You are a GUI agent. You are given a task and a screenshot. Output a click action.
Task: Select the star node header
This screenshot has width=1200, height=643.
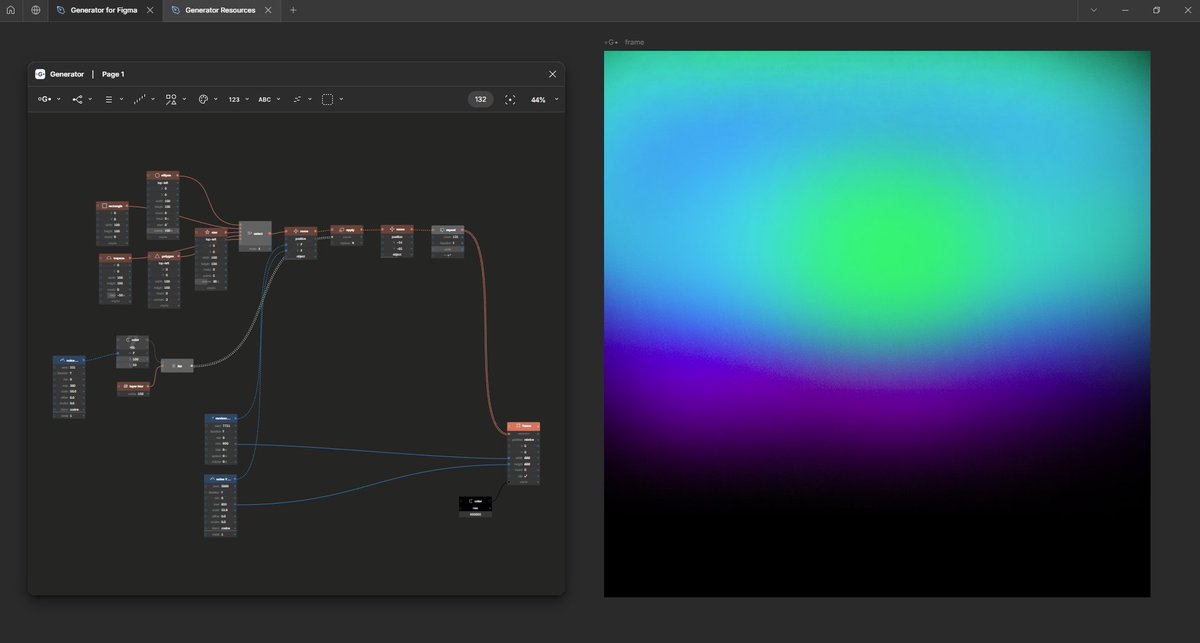(x=211, y=232)
